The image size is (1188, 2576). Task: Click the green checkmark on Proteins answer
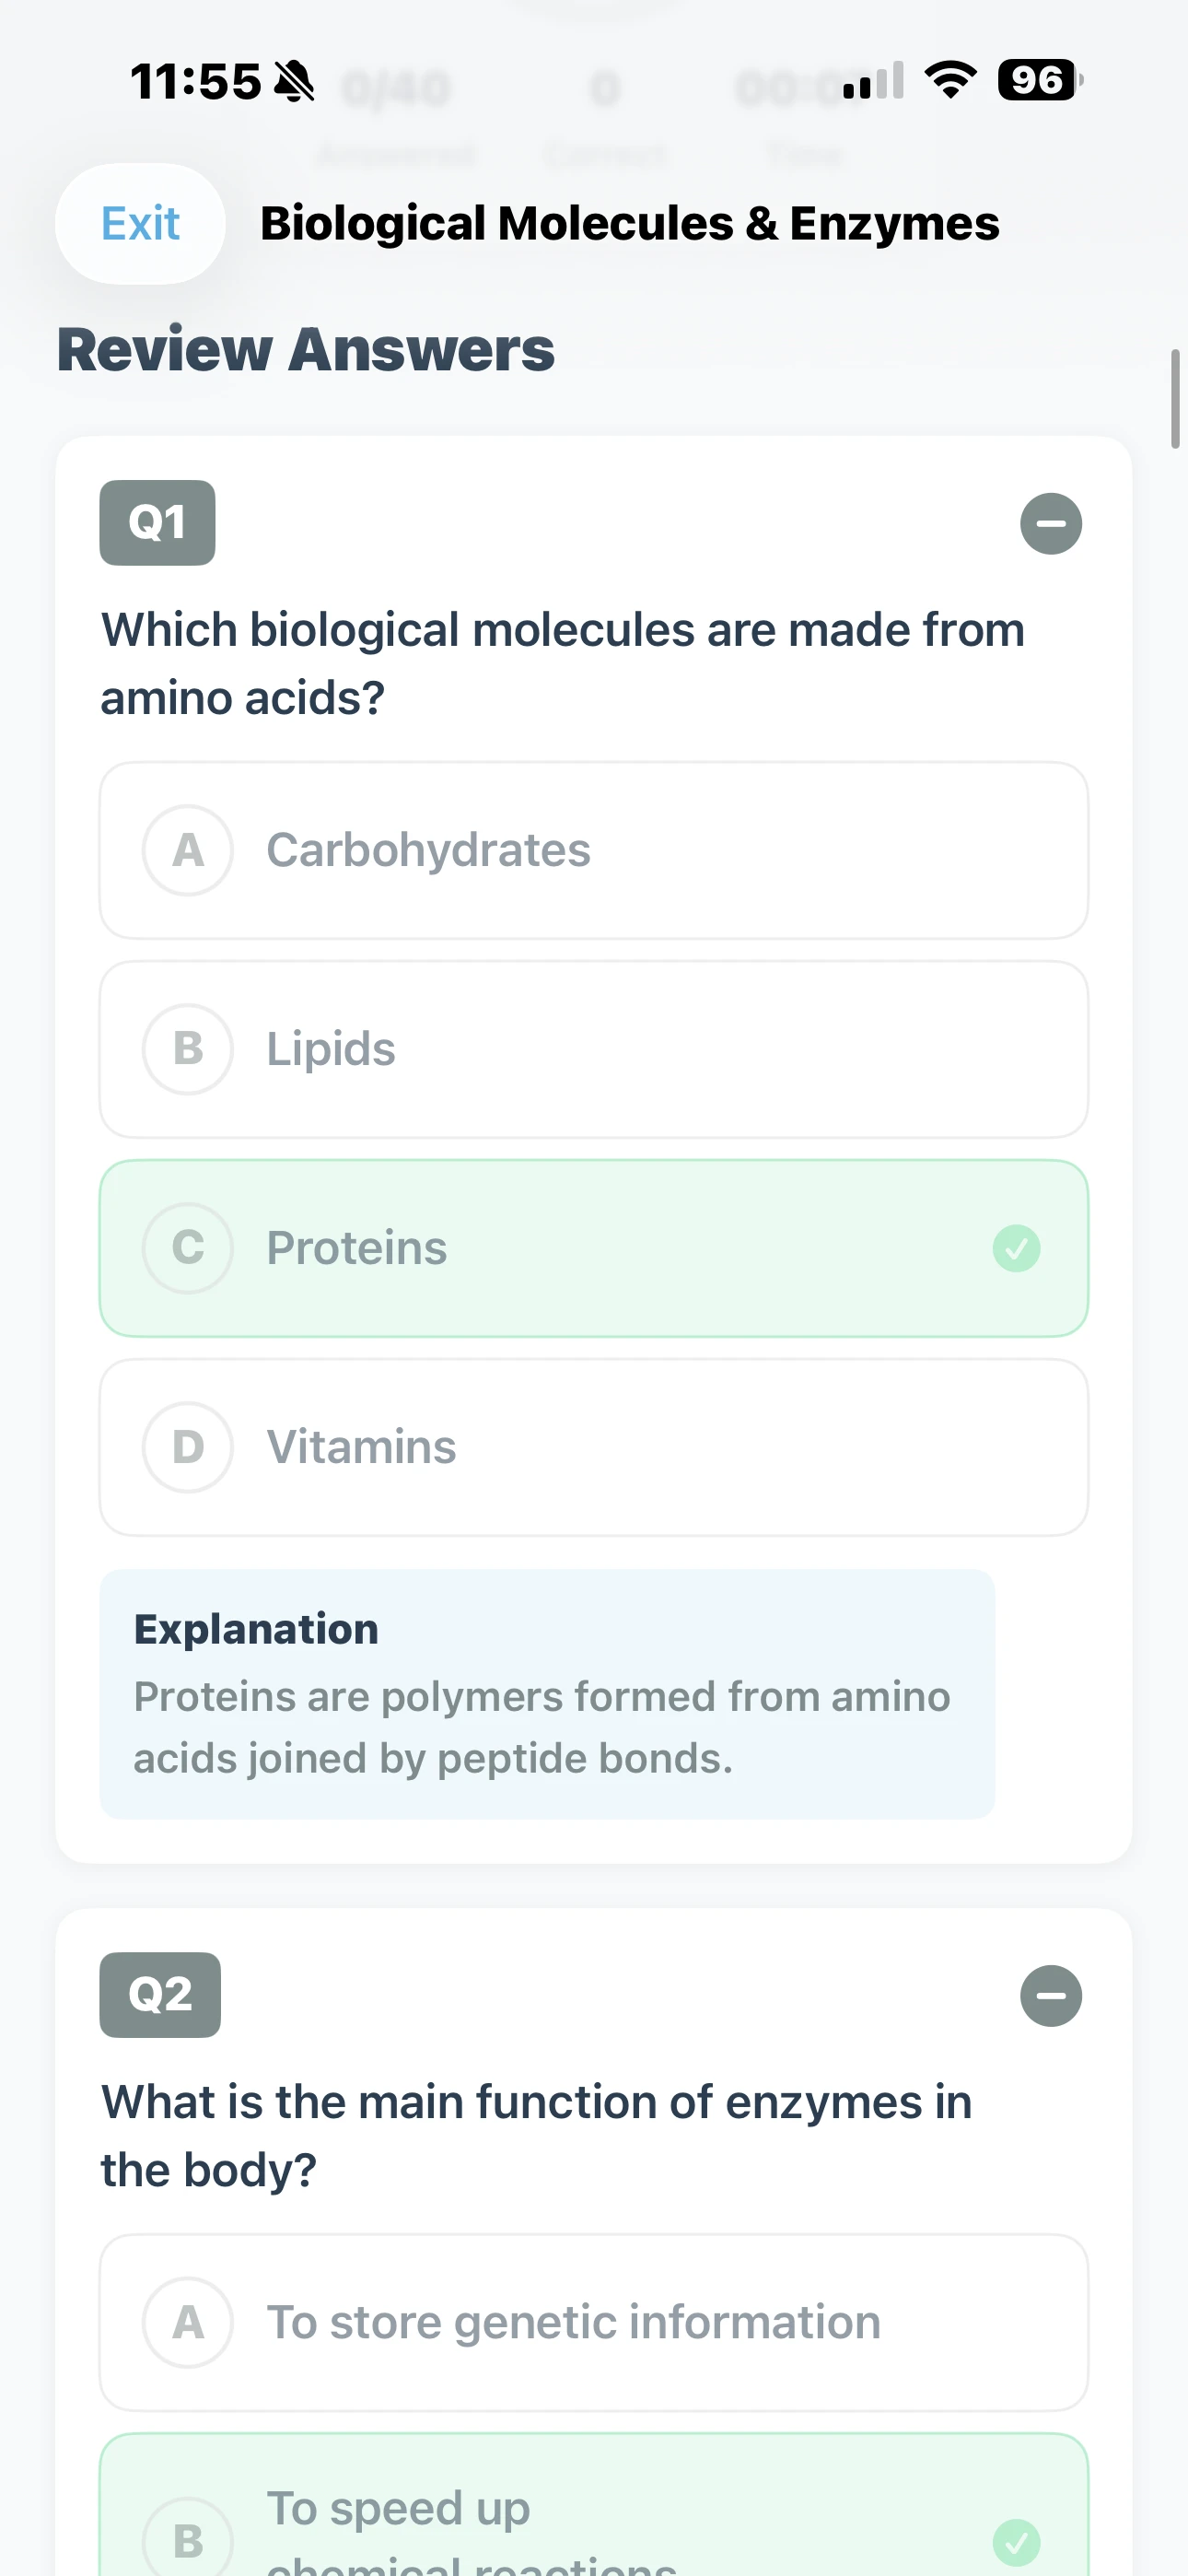pos(1016,1248)
